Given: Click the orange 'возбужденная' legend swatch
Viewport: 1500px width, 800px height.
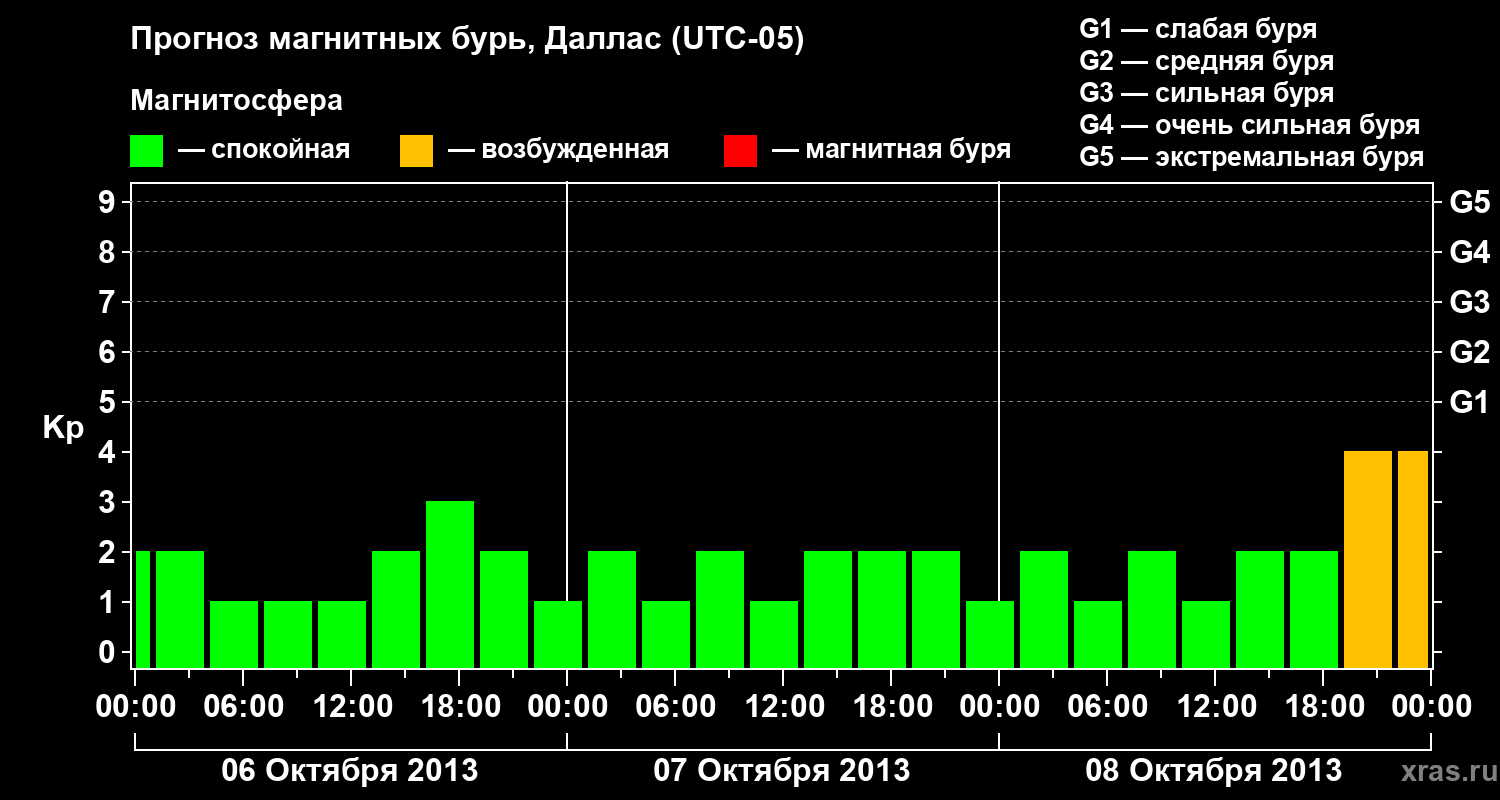Looking at the screenshot, I should point(416,151).
